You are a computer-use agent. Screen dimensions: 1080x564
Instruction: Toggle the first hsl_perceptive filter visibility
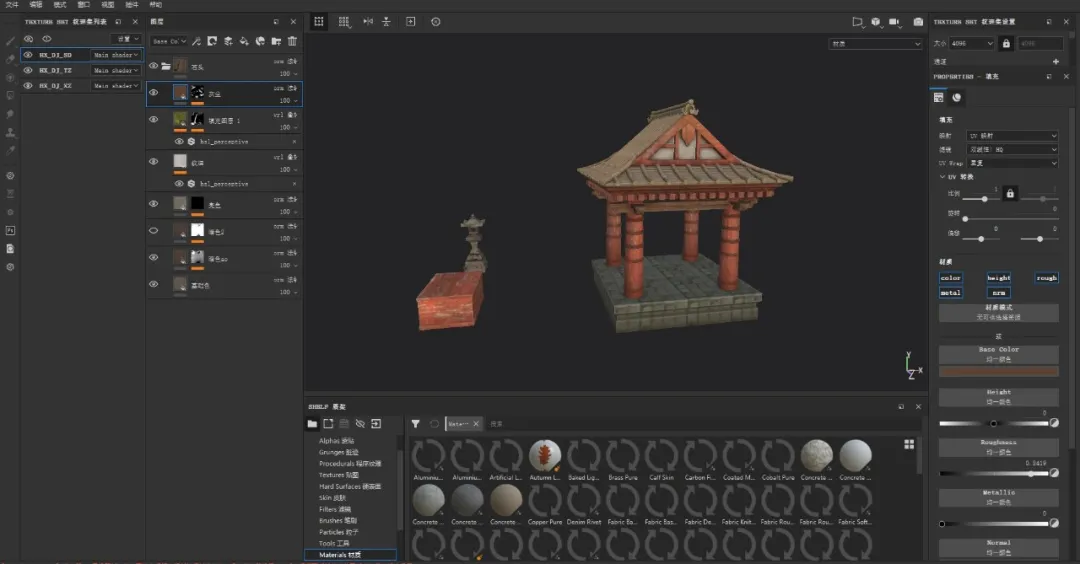point(179,141)
